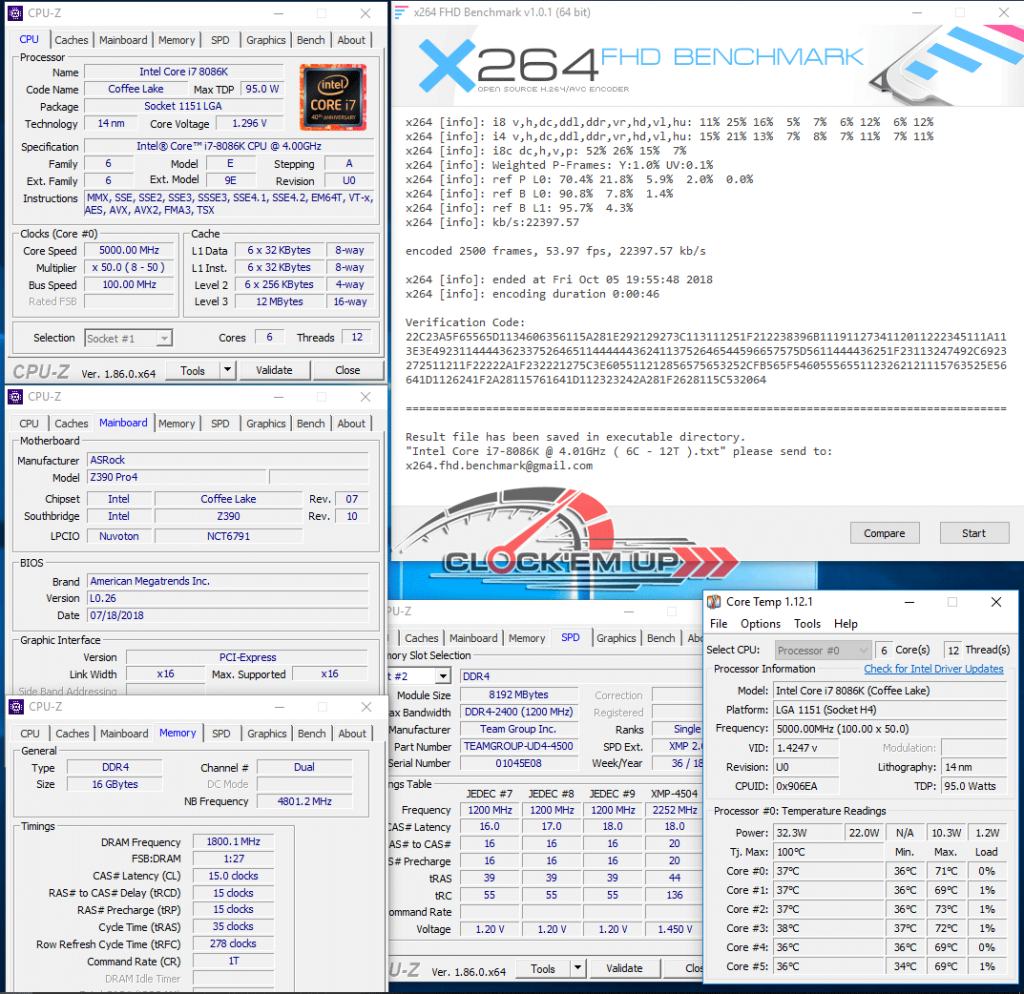Open the Socket #1 selection dropdown
Screen dimensions: 1024x994
coord(165,338)
